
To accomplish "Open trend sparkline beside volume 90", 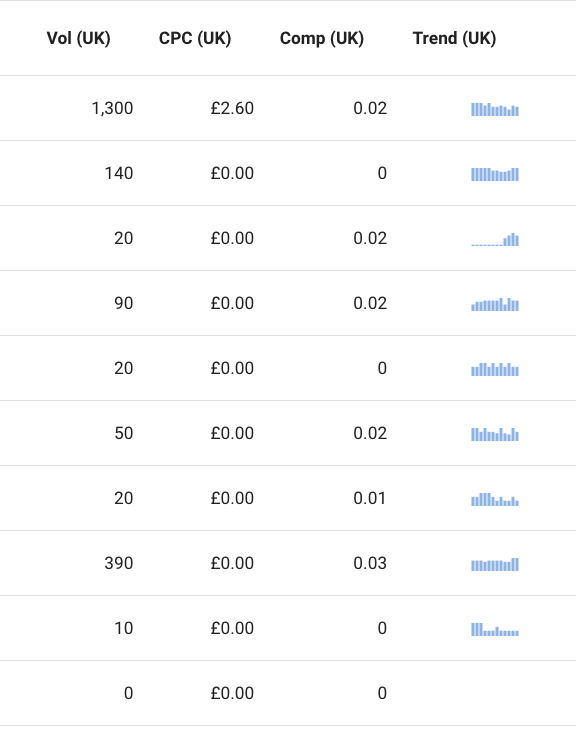I will [495, 304].
